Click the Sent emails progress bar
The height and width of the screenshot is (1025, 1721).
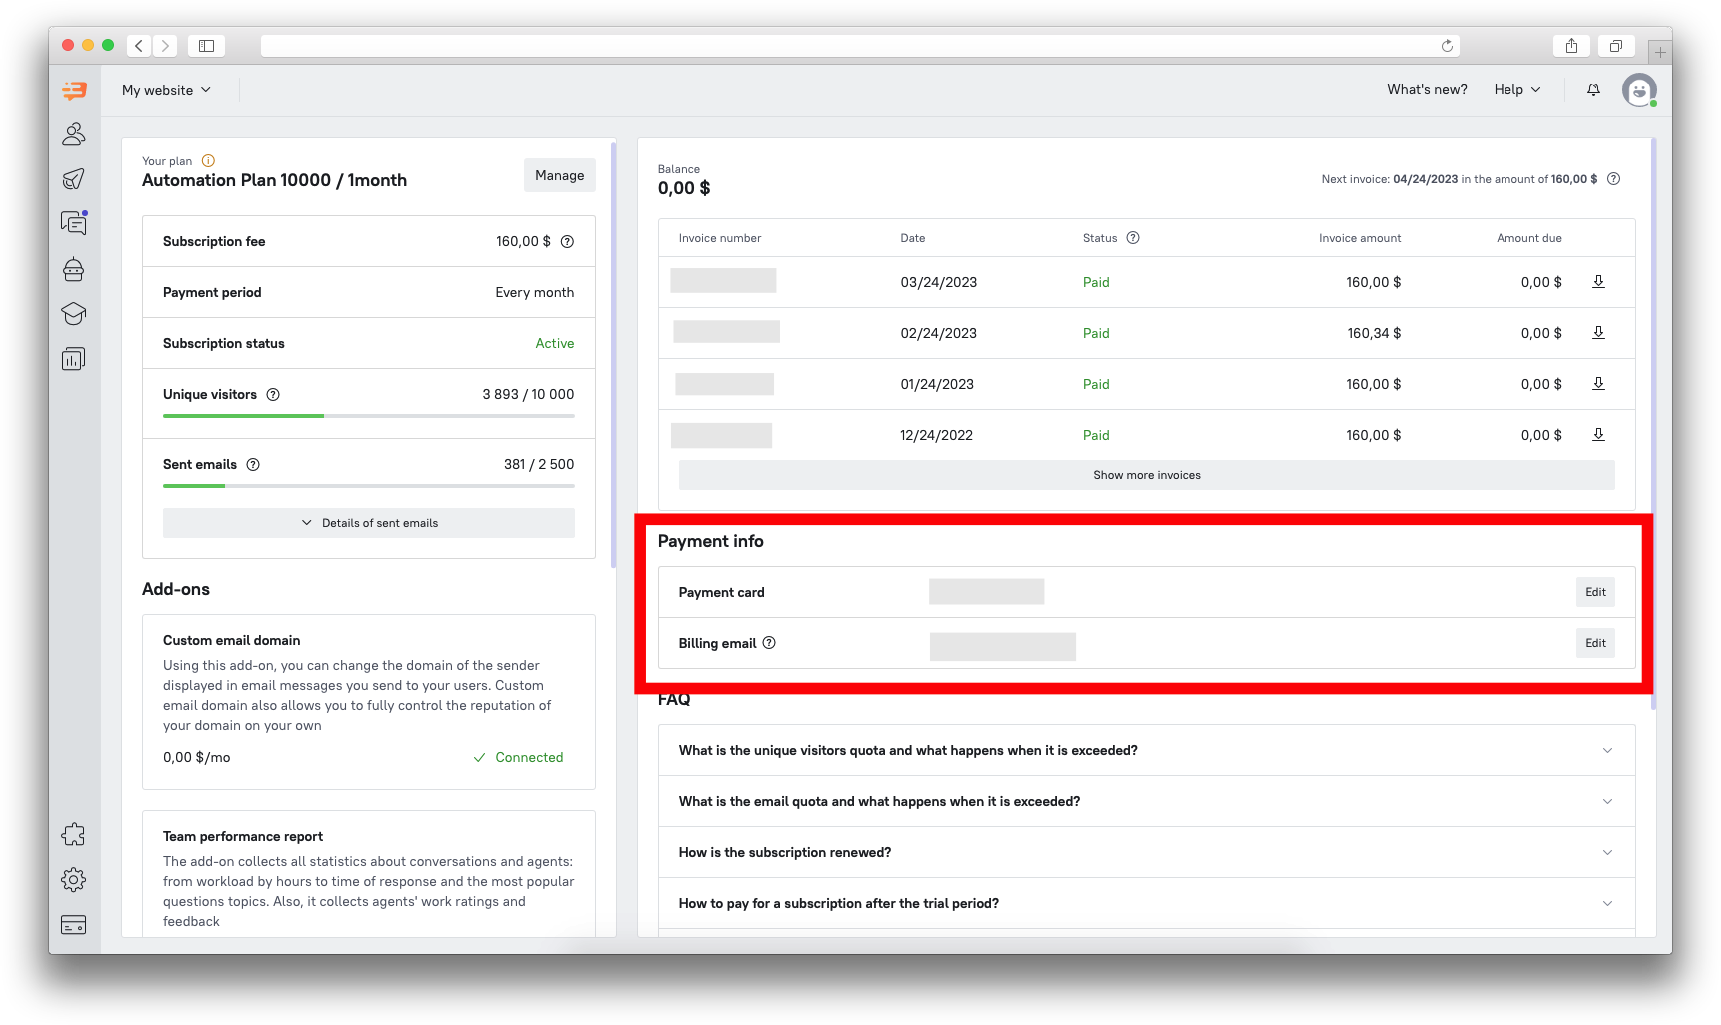(369, 486)
